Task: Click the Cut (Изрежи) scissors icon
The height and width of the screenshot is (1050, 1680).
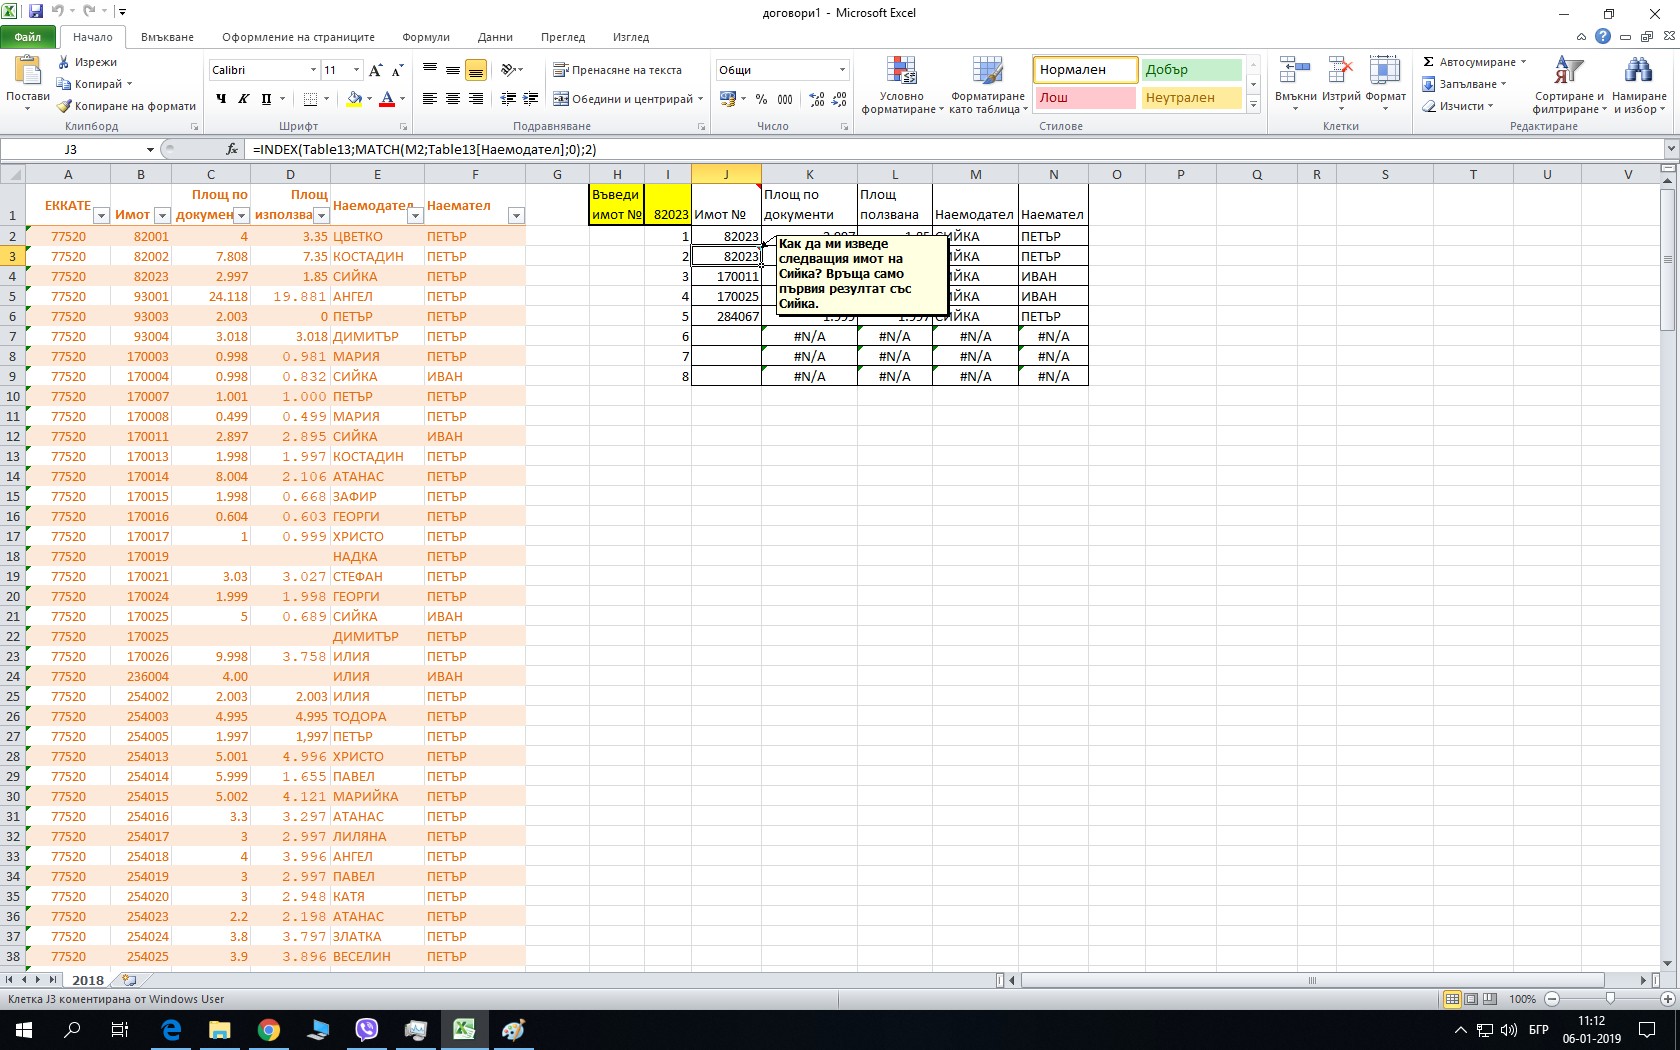Action: point(64,62)
